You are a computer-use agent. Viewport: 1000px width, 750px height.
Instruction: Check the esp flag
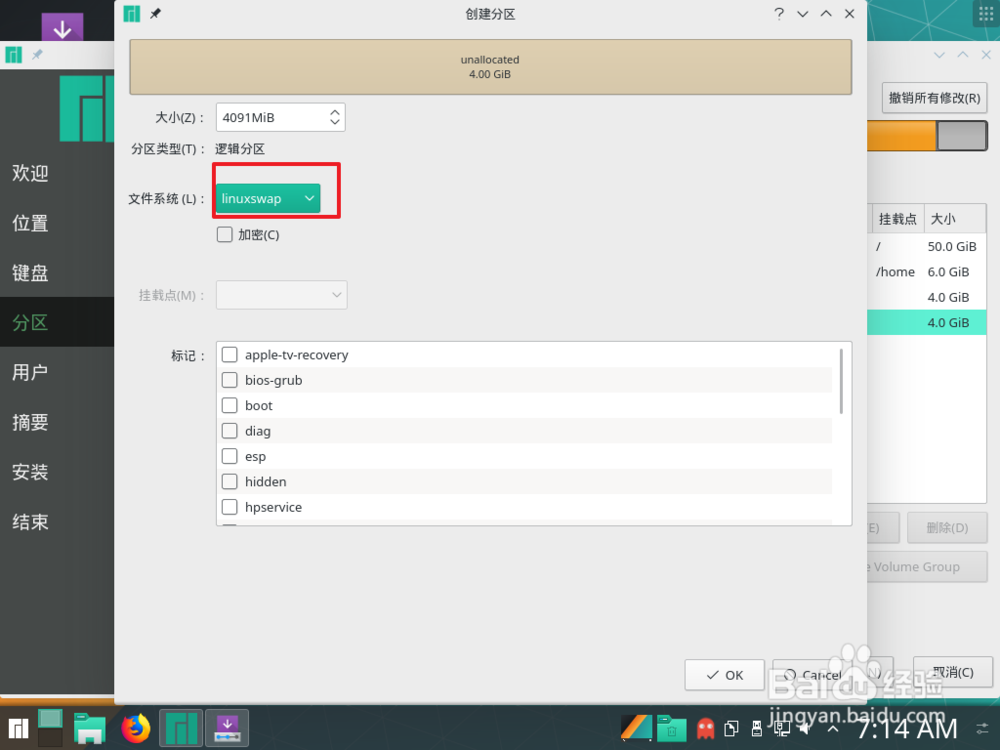tap(230, 457)
